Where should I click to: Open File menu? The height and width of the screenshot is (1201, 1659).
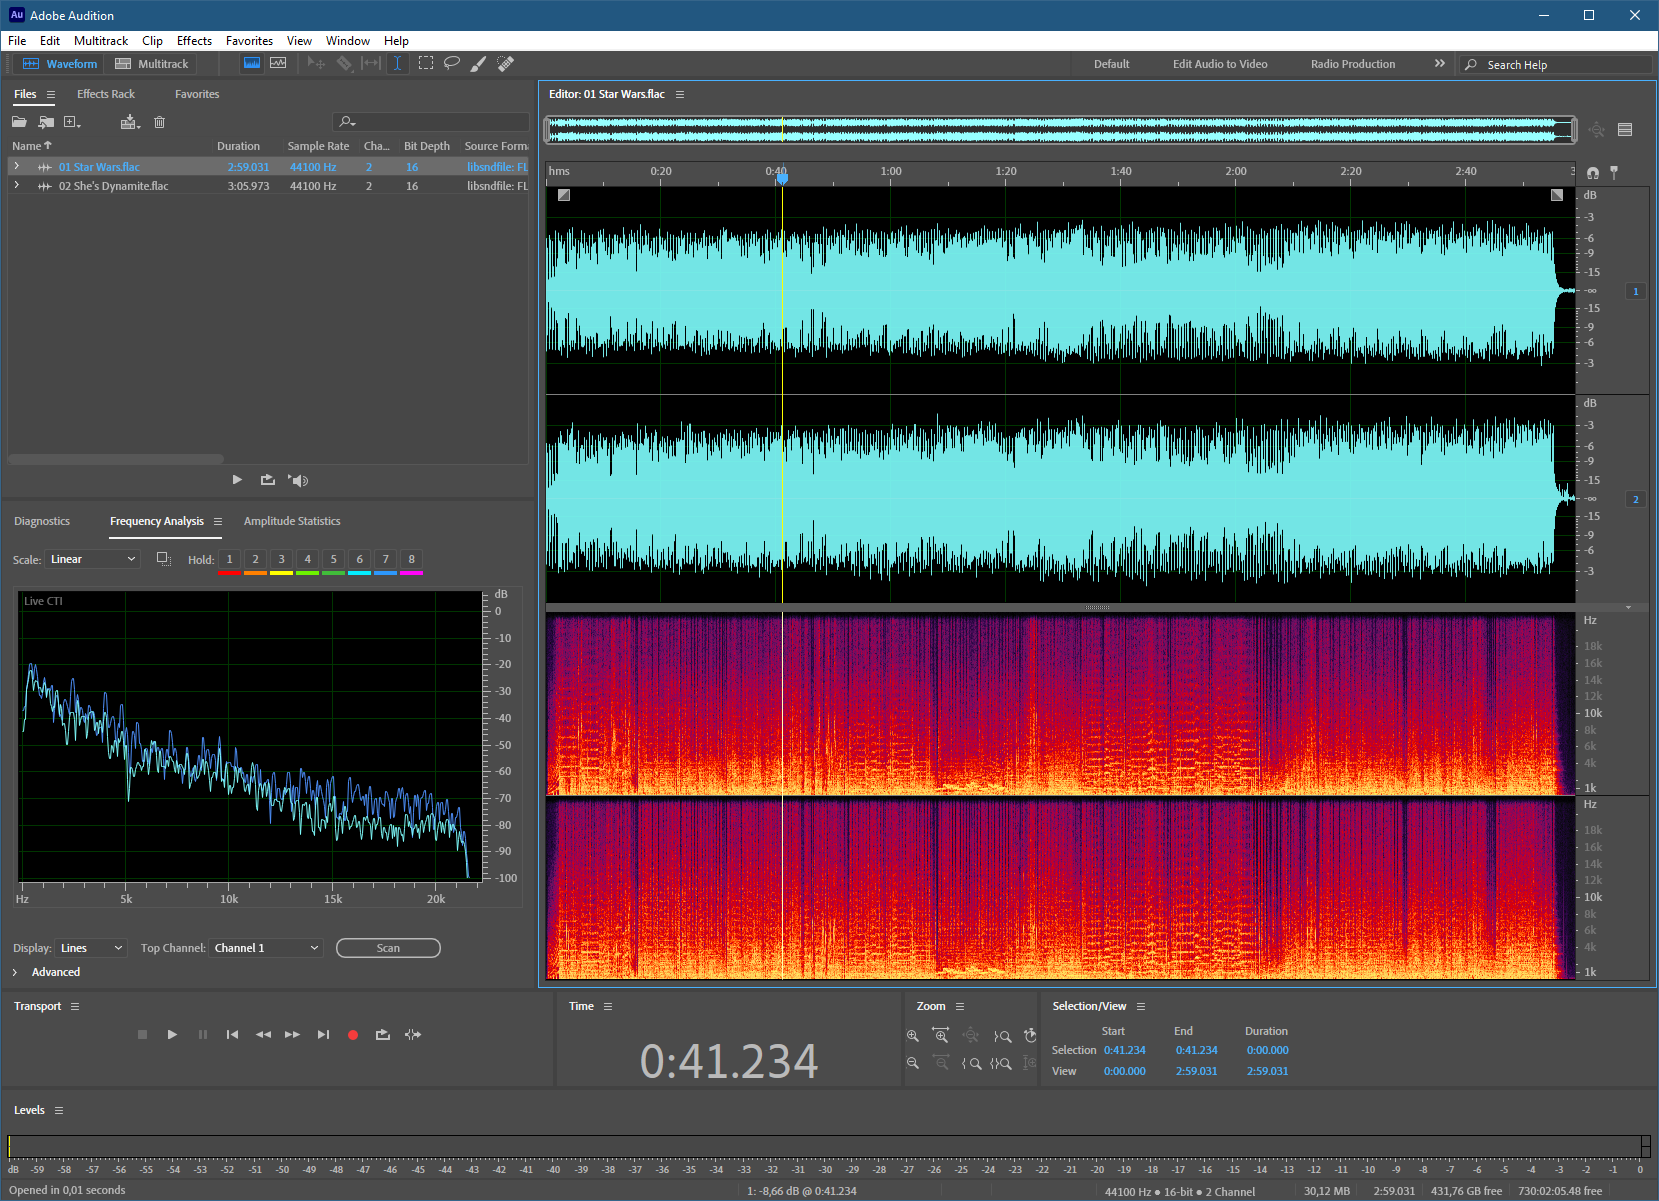click(17, 41)
